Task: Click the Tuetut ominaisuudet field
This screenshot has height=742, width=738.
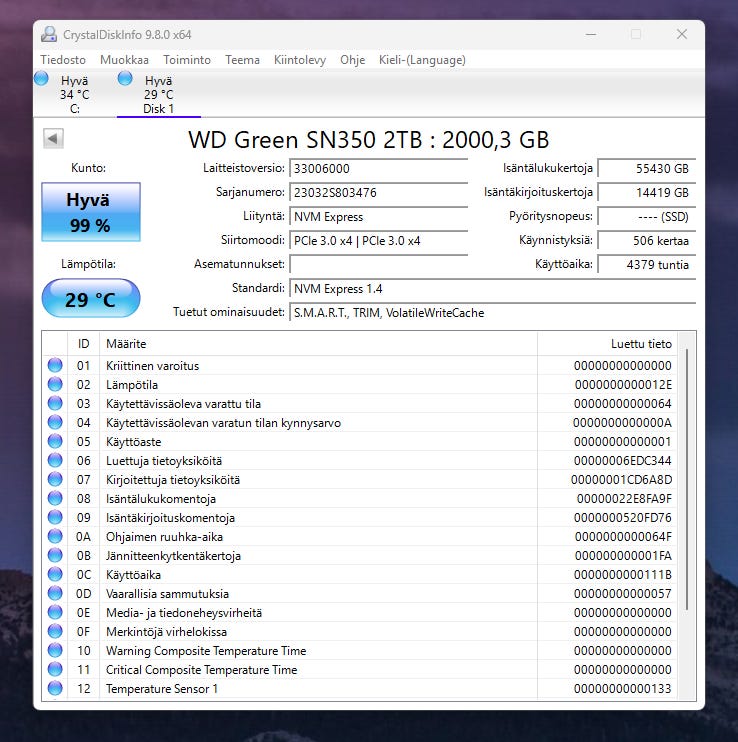Action: point(492,313)
